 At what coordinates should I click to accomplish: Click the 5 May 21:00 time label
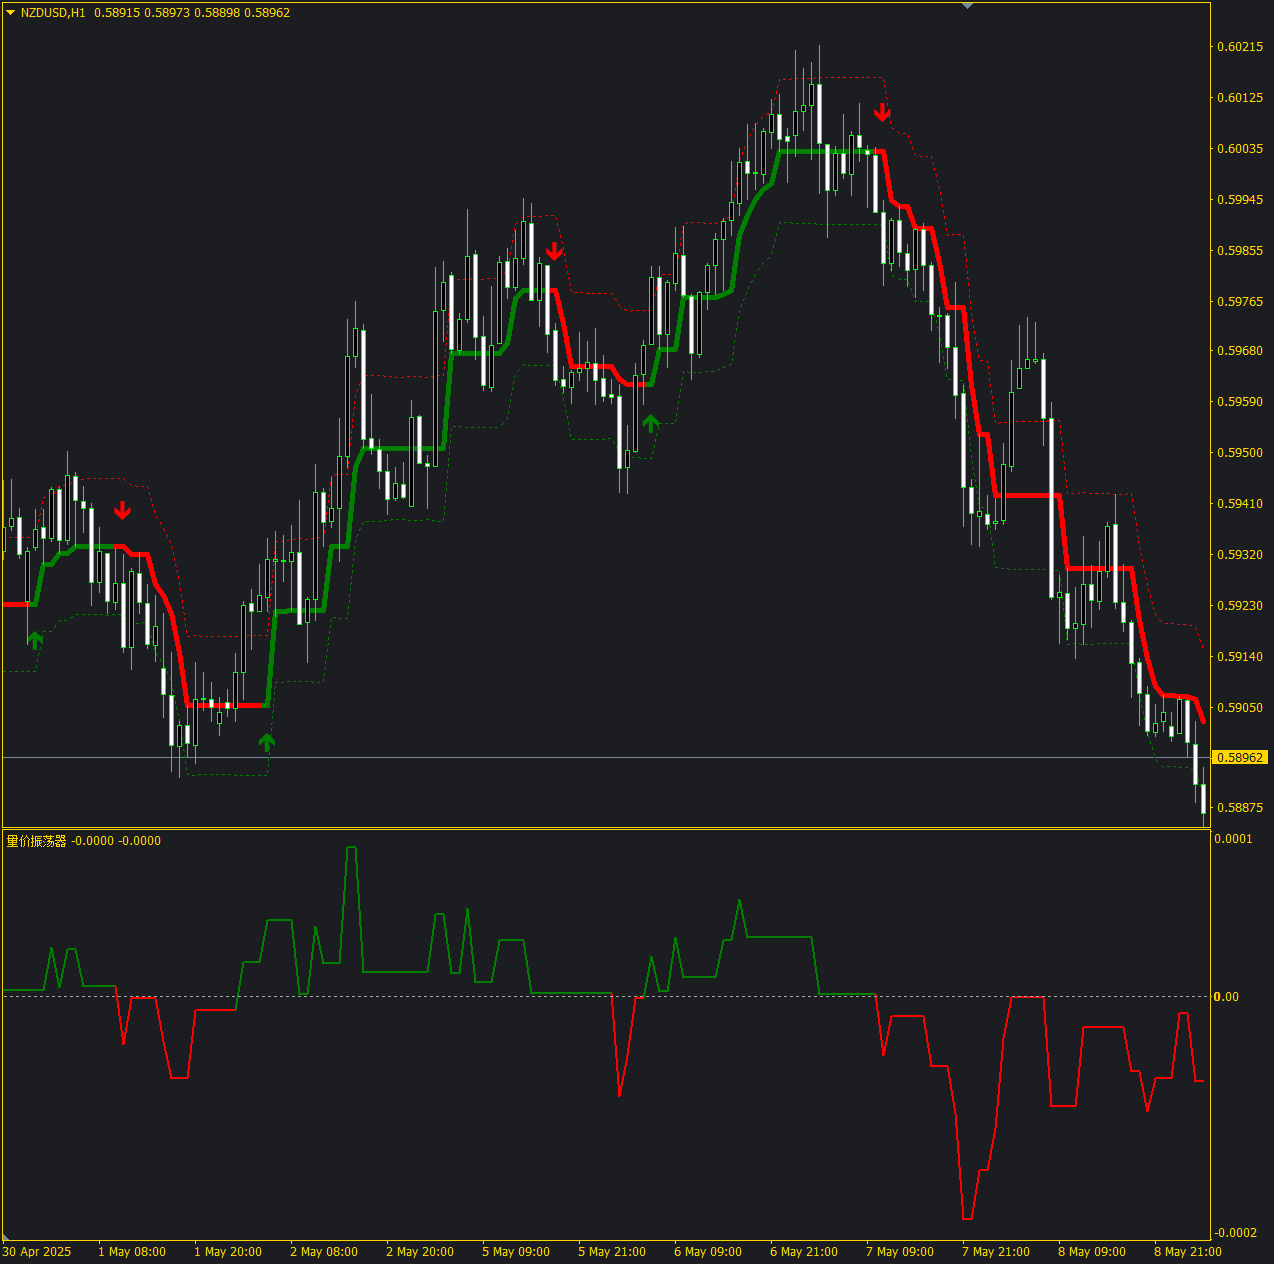point(612,1251)
